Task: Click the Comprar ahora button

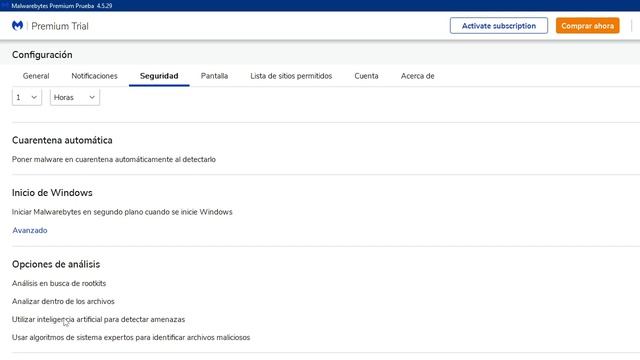Action: point(587,26)
